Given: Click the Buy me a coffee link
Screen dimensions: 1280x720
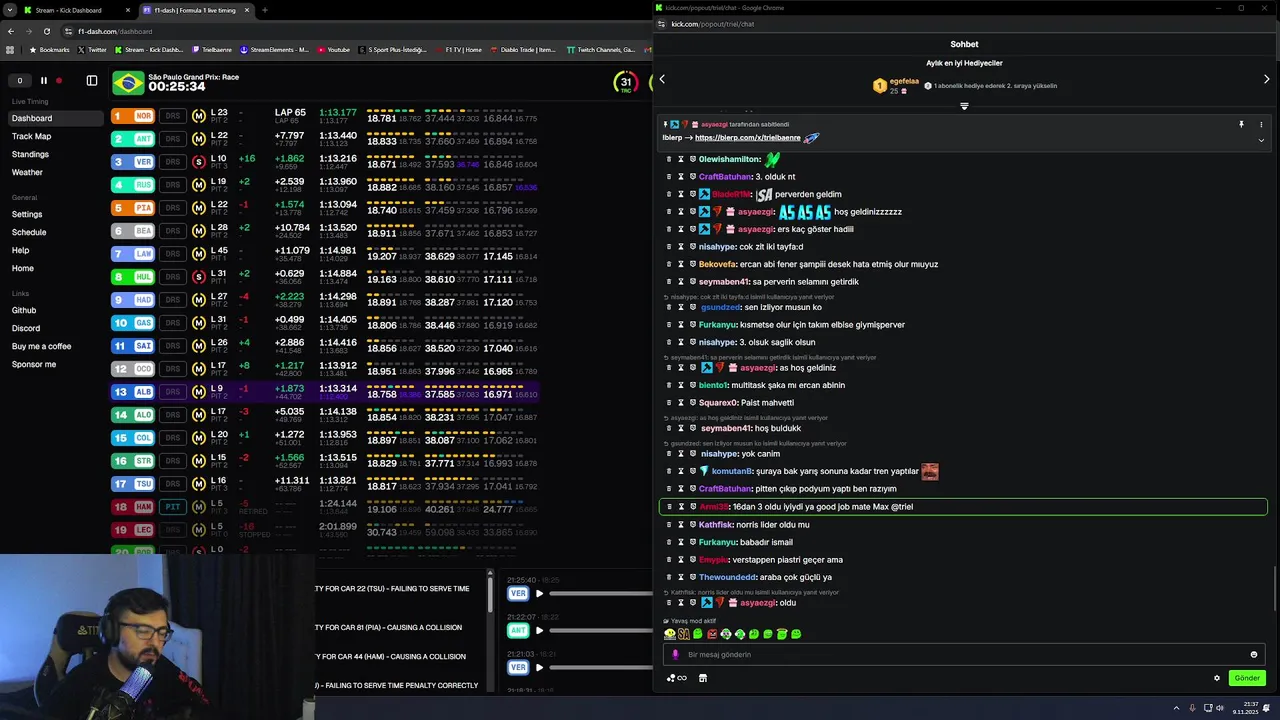Looking at the screenshot, I should click(x=41, y=346).
